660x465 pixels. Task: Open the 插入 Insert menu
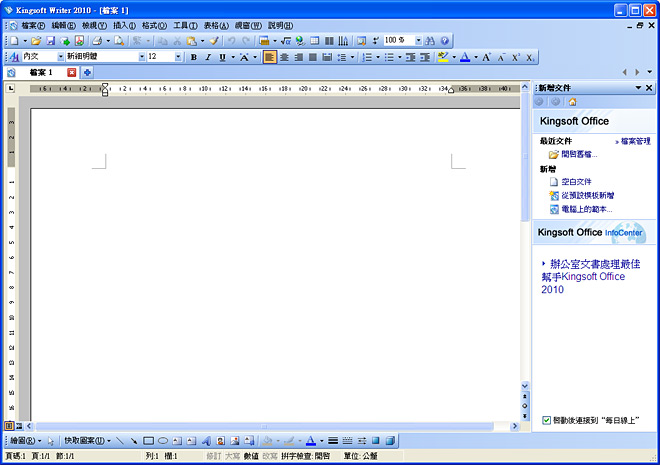[x=124, y=26]
